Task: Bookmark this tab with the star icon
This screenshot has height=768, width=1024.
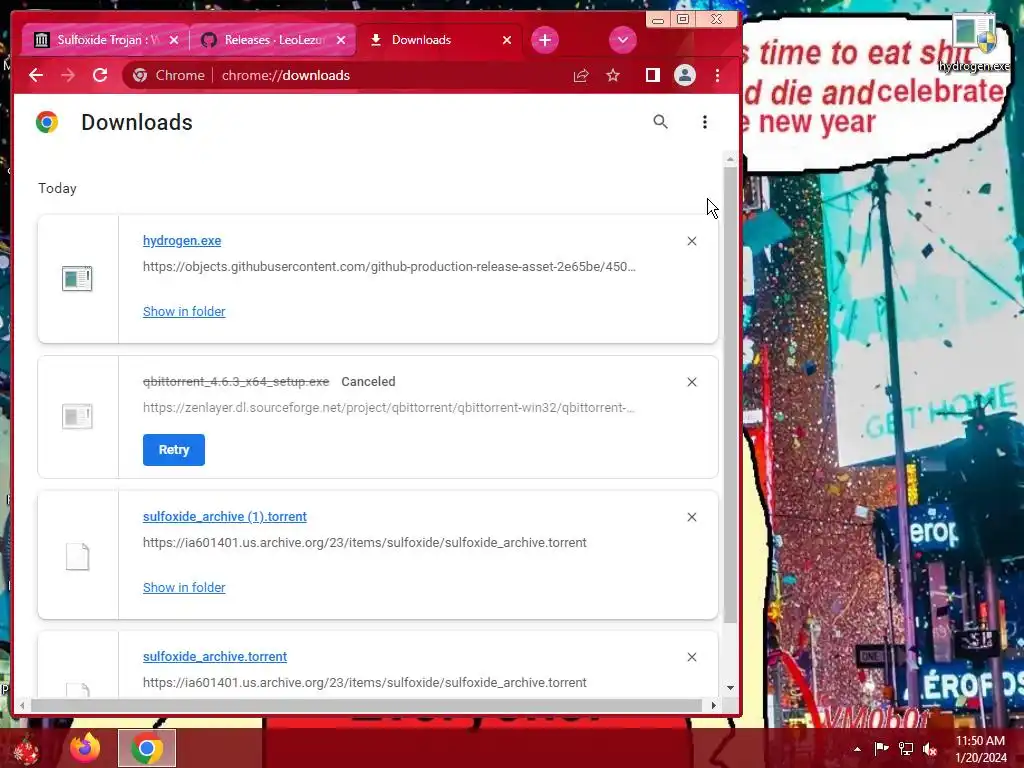Action: click(x=613, y=76)
